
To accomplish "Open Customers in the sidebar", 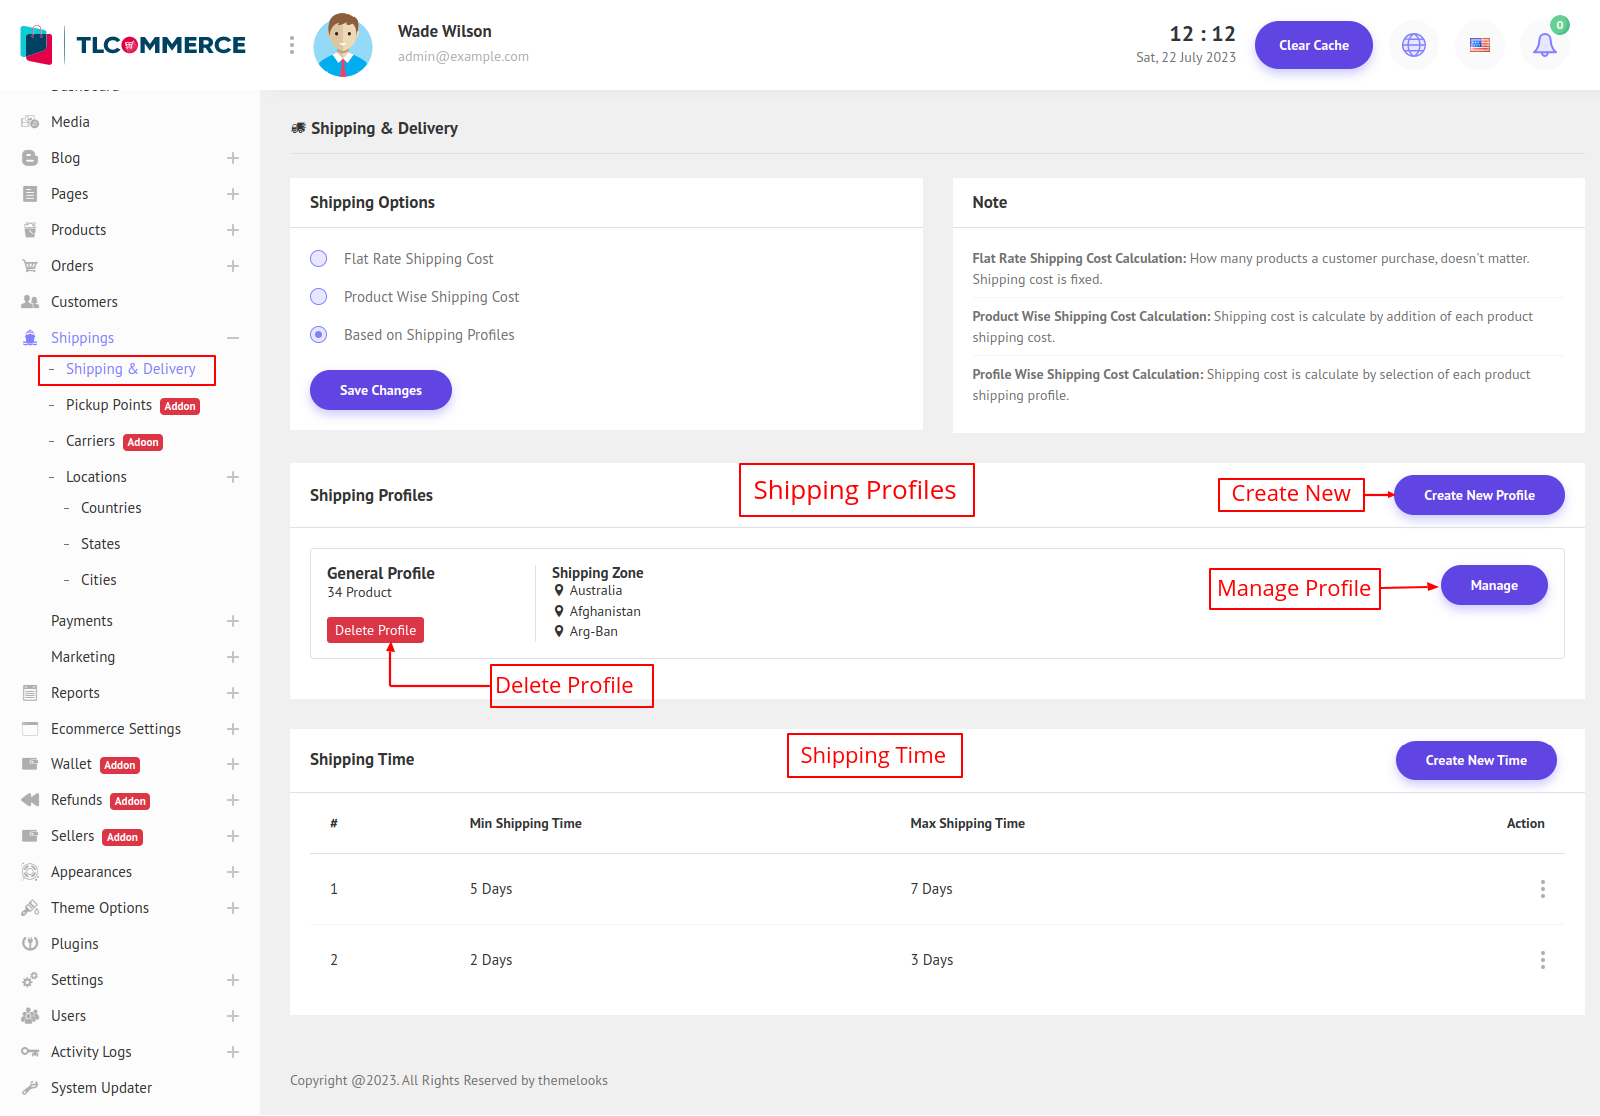I will click(84, 302).
